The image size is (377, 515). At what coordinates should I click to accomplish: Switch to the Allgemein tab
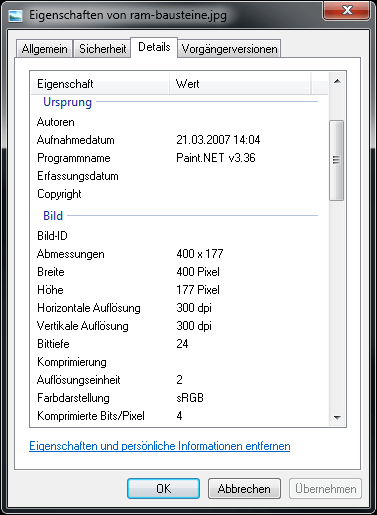tap(44, 49)
